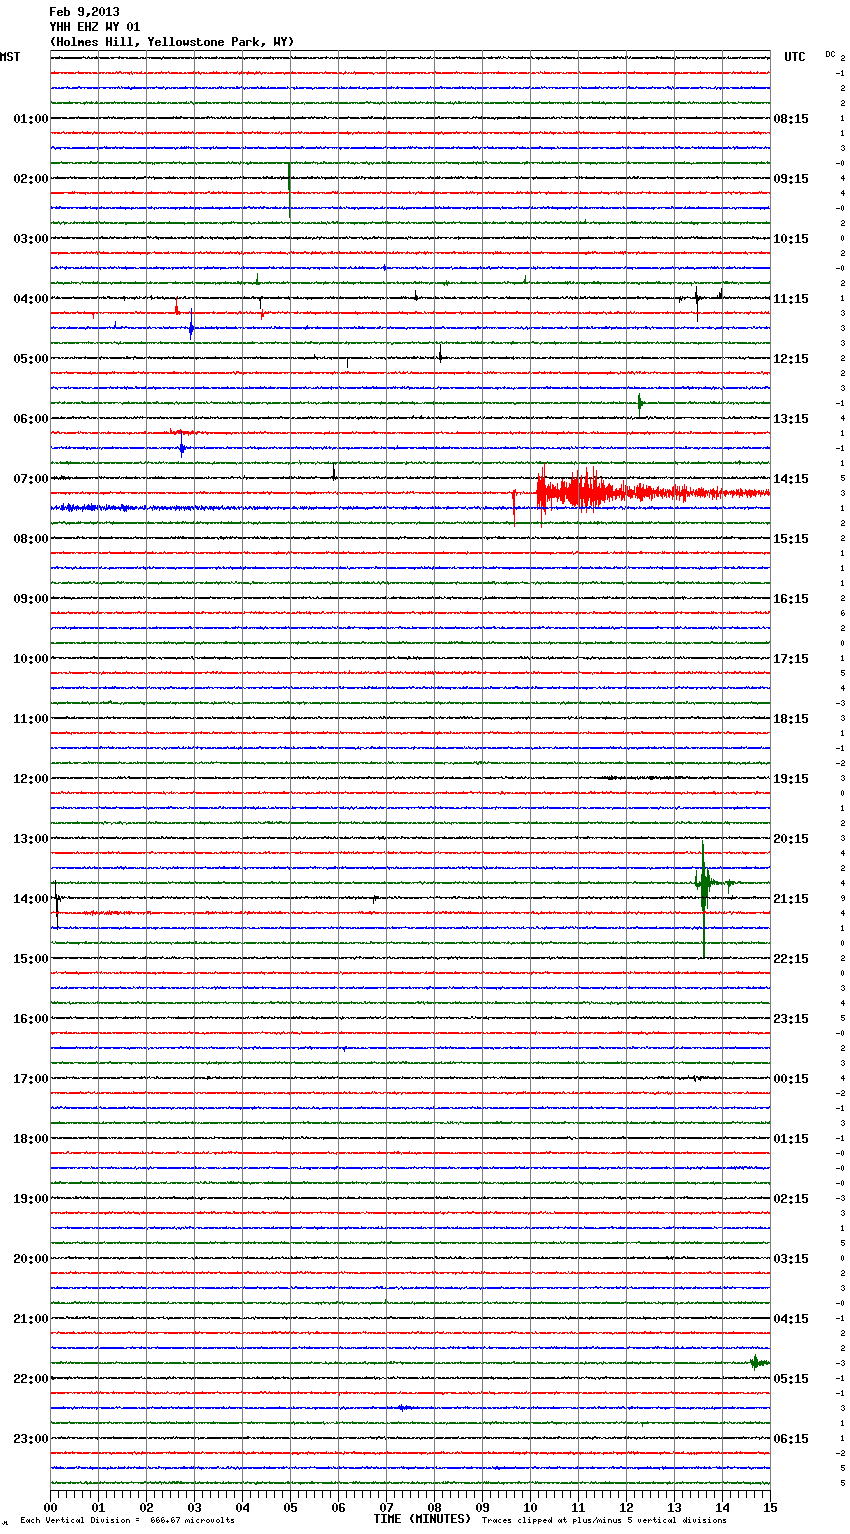Select the "10:00" MST hour label
Viewport: 850px width, 1534px height.
[31, 659]
